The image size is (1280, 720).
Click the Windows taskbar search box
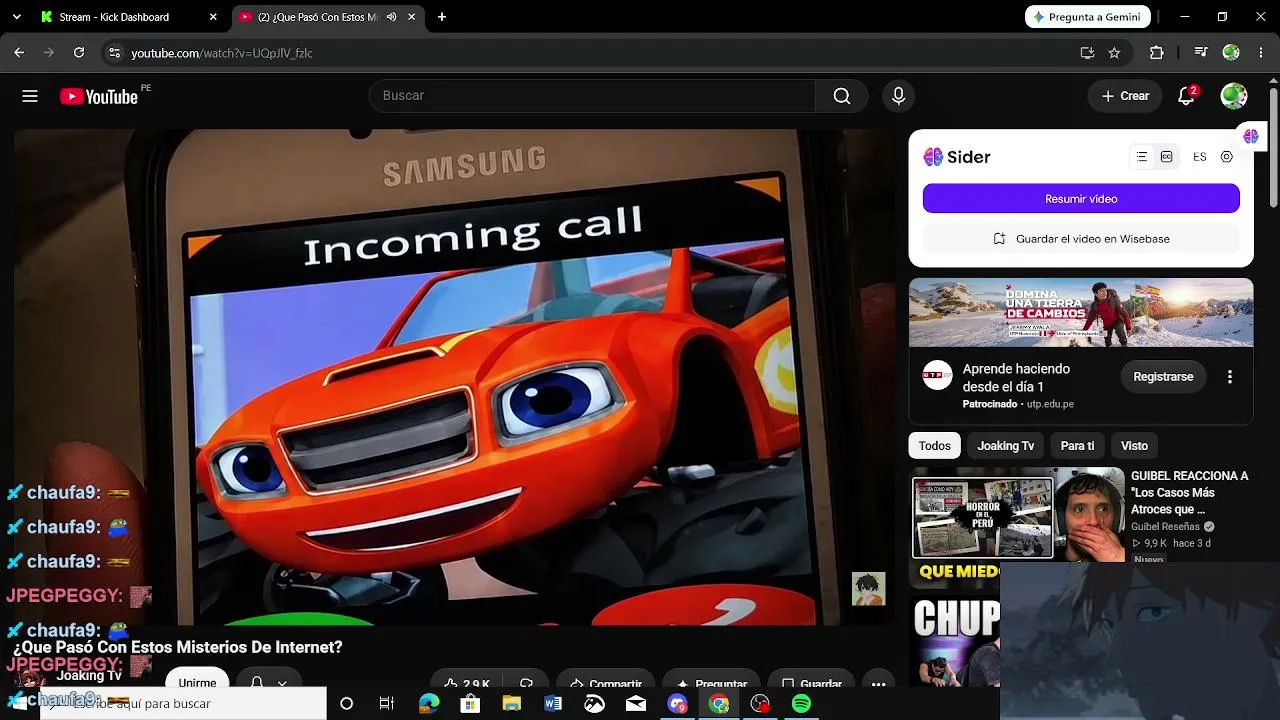pos(183,704)
